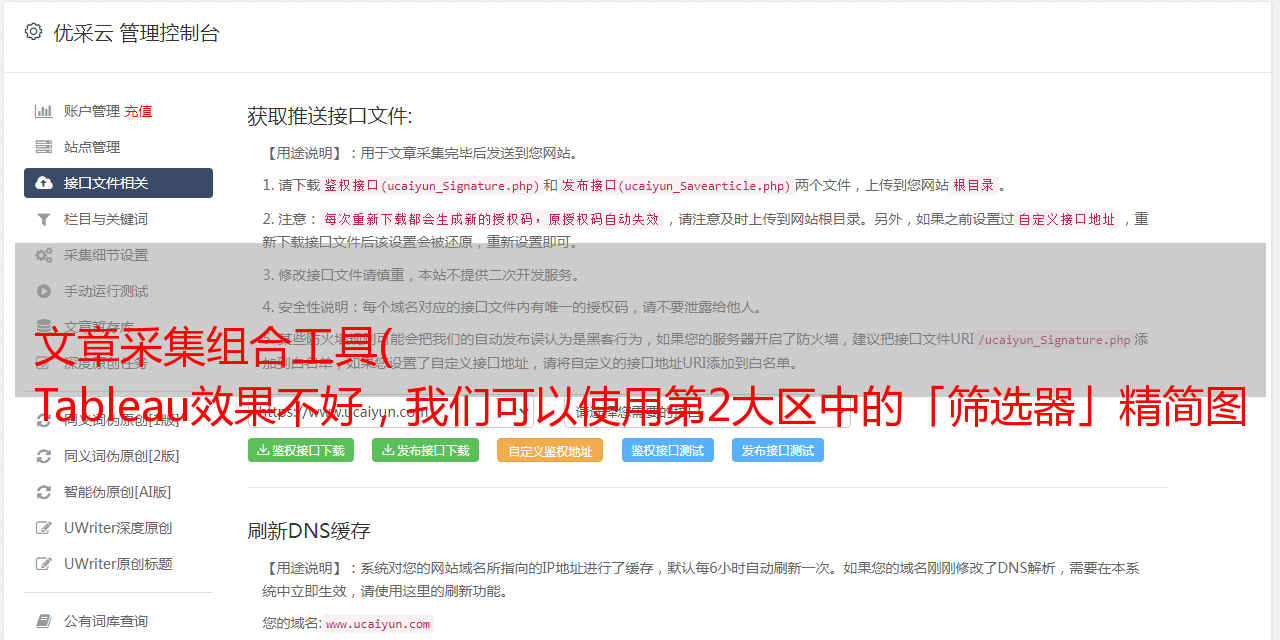
Task: Open UWriter原创标题 via its edit icon
Action: pyautogui.click(x=44, y=564)
